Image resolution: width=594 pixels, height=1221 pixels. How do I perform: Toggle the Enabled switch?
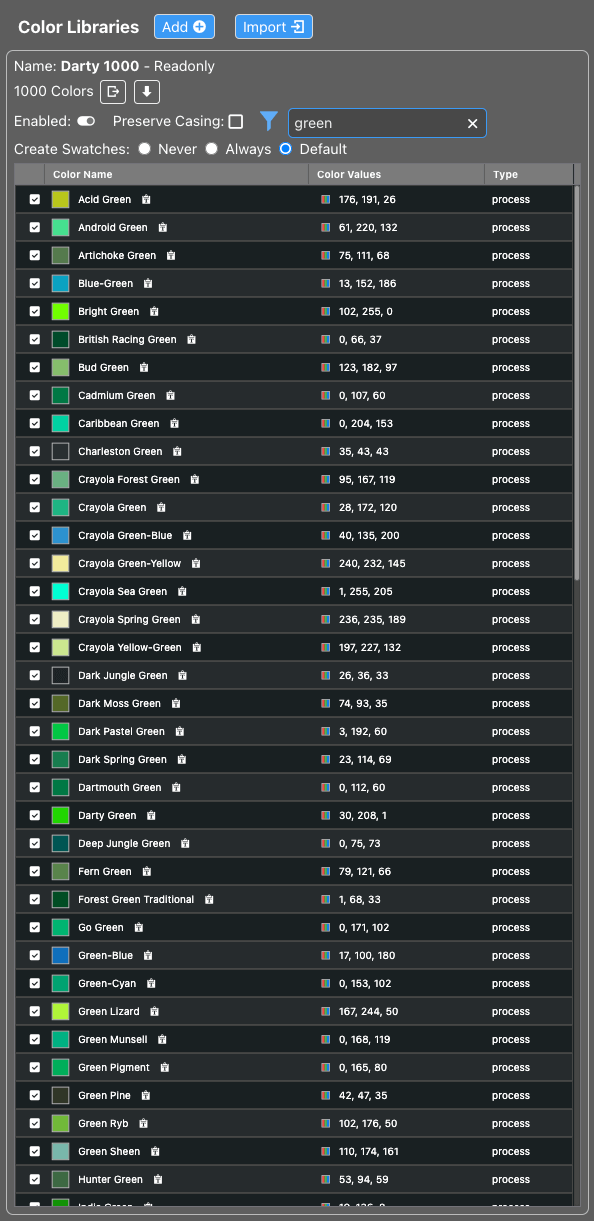pos(85,120)
